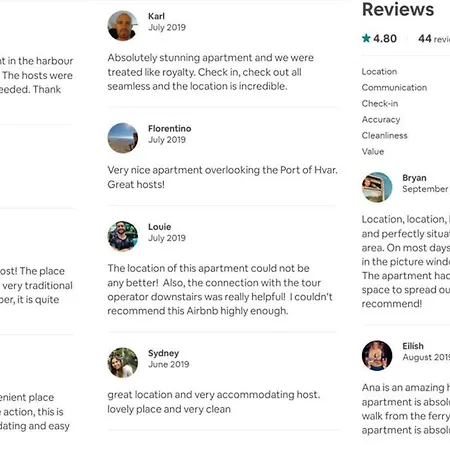Image resolution: width=450 pixels, height=450 pixels.
Task: Select the Value rating category
Action: pos(373,152)
